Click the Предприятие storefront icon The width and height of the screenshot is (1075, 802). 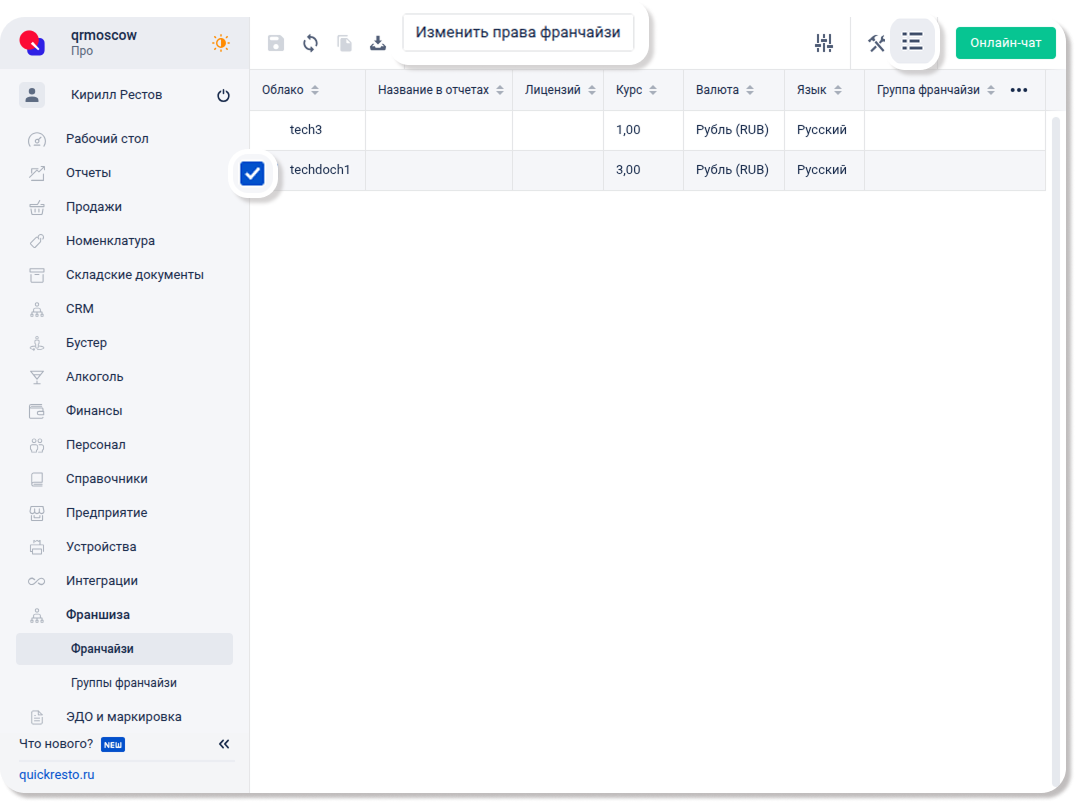pyautogui.click(x=37, y=513)
